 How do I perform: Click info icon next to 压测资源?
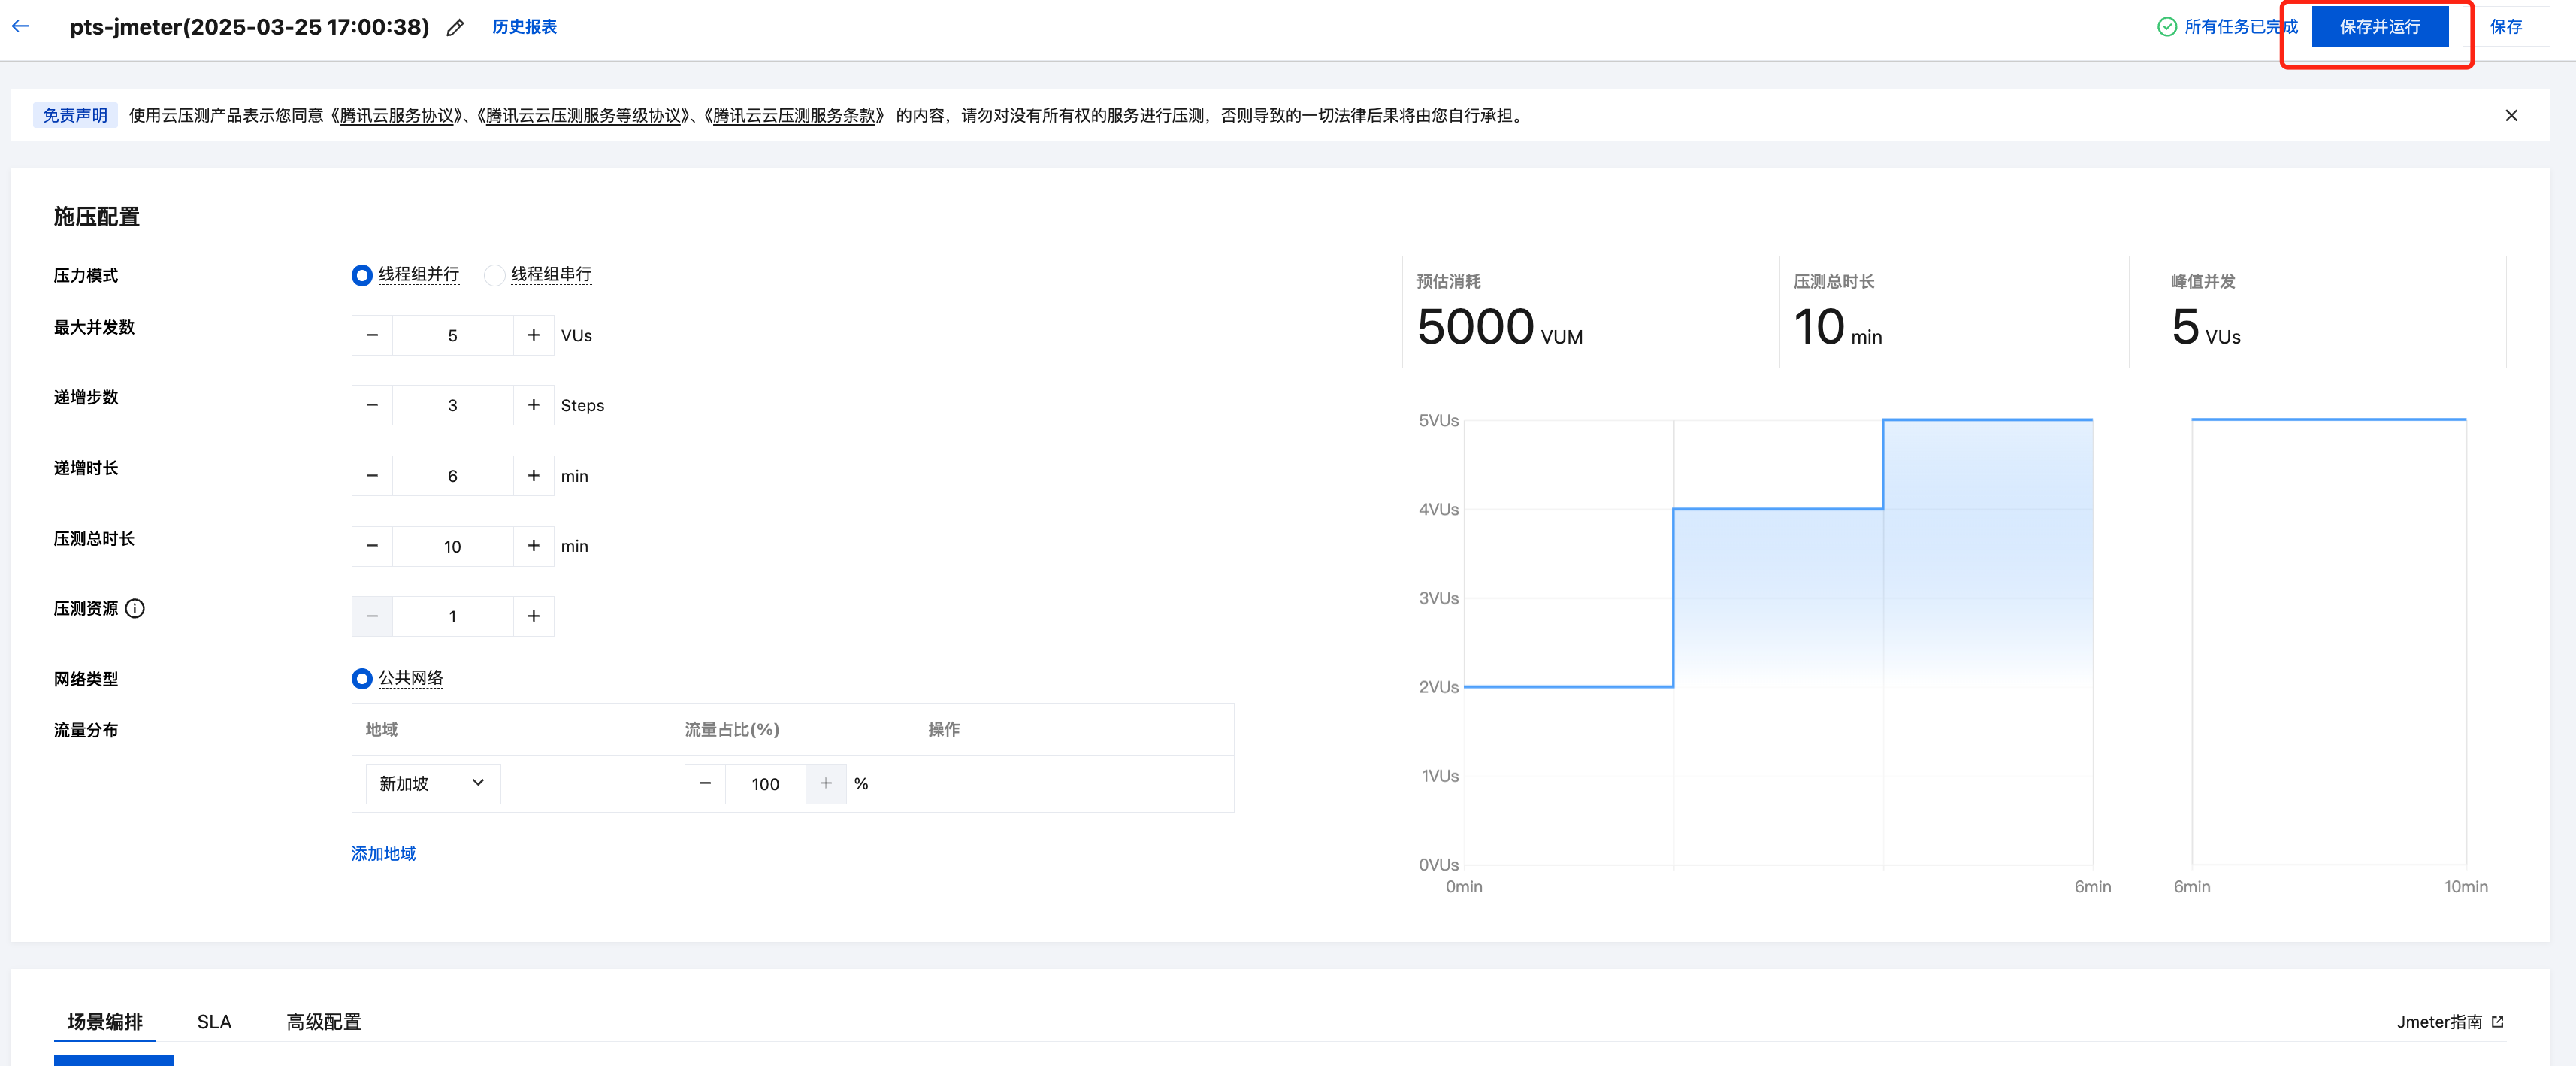(135, 608)
